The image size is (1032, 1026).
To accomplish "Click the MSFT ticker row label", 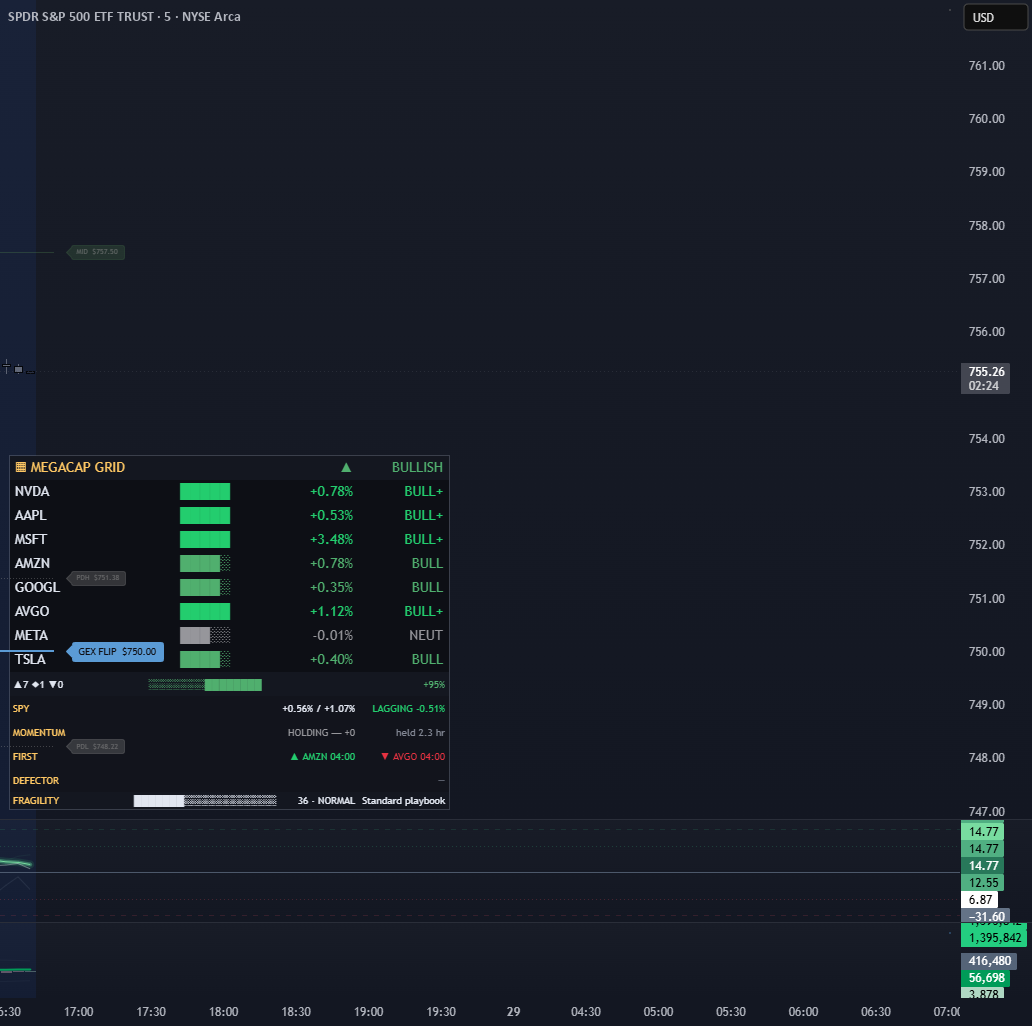I will click(30, 540).
